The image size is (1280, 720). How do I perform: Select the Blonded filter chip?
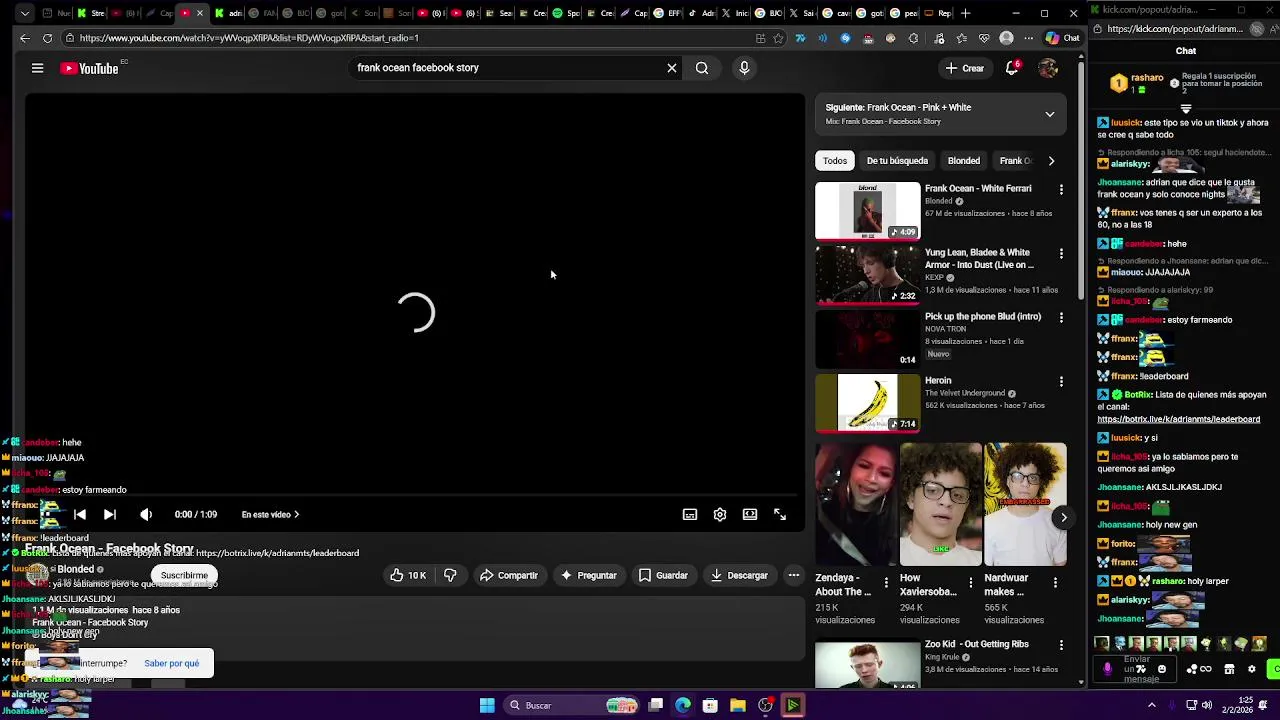[964, 160]
